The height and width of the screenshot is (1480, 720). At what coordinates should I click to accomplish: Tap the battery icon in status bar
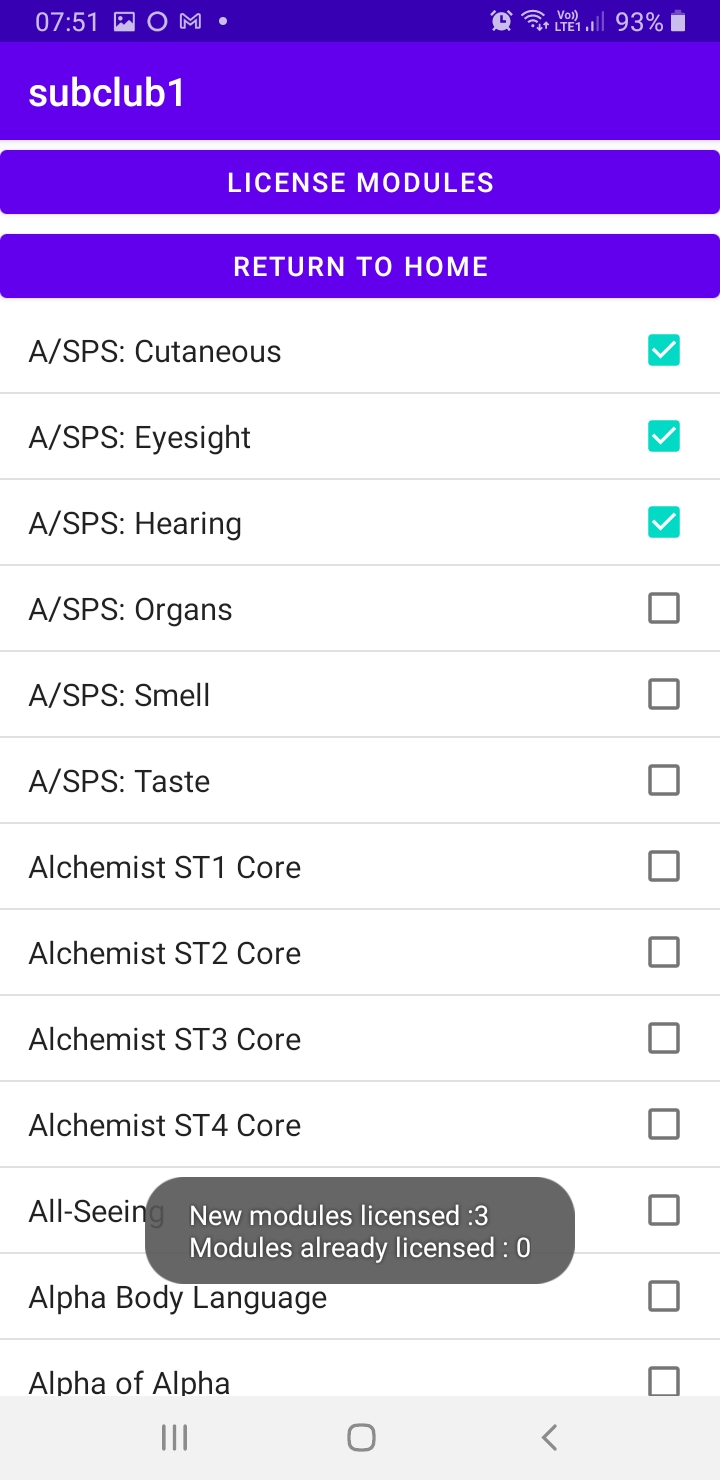[678, 21]
